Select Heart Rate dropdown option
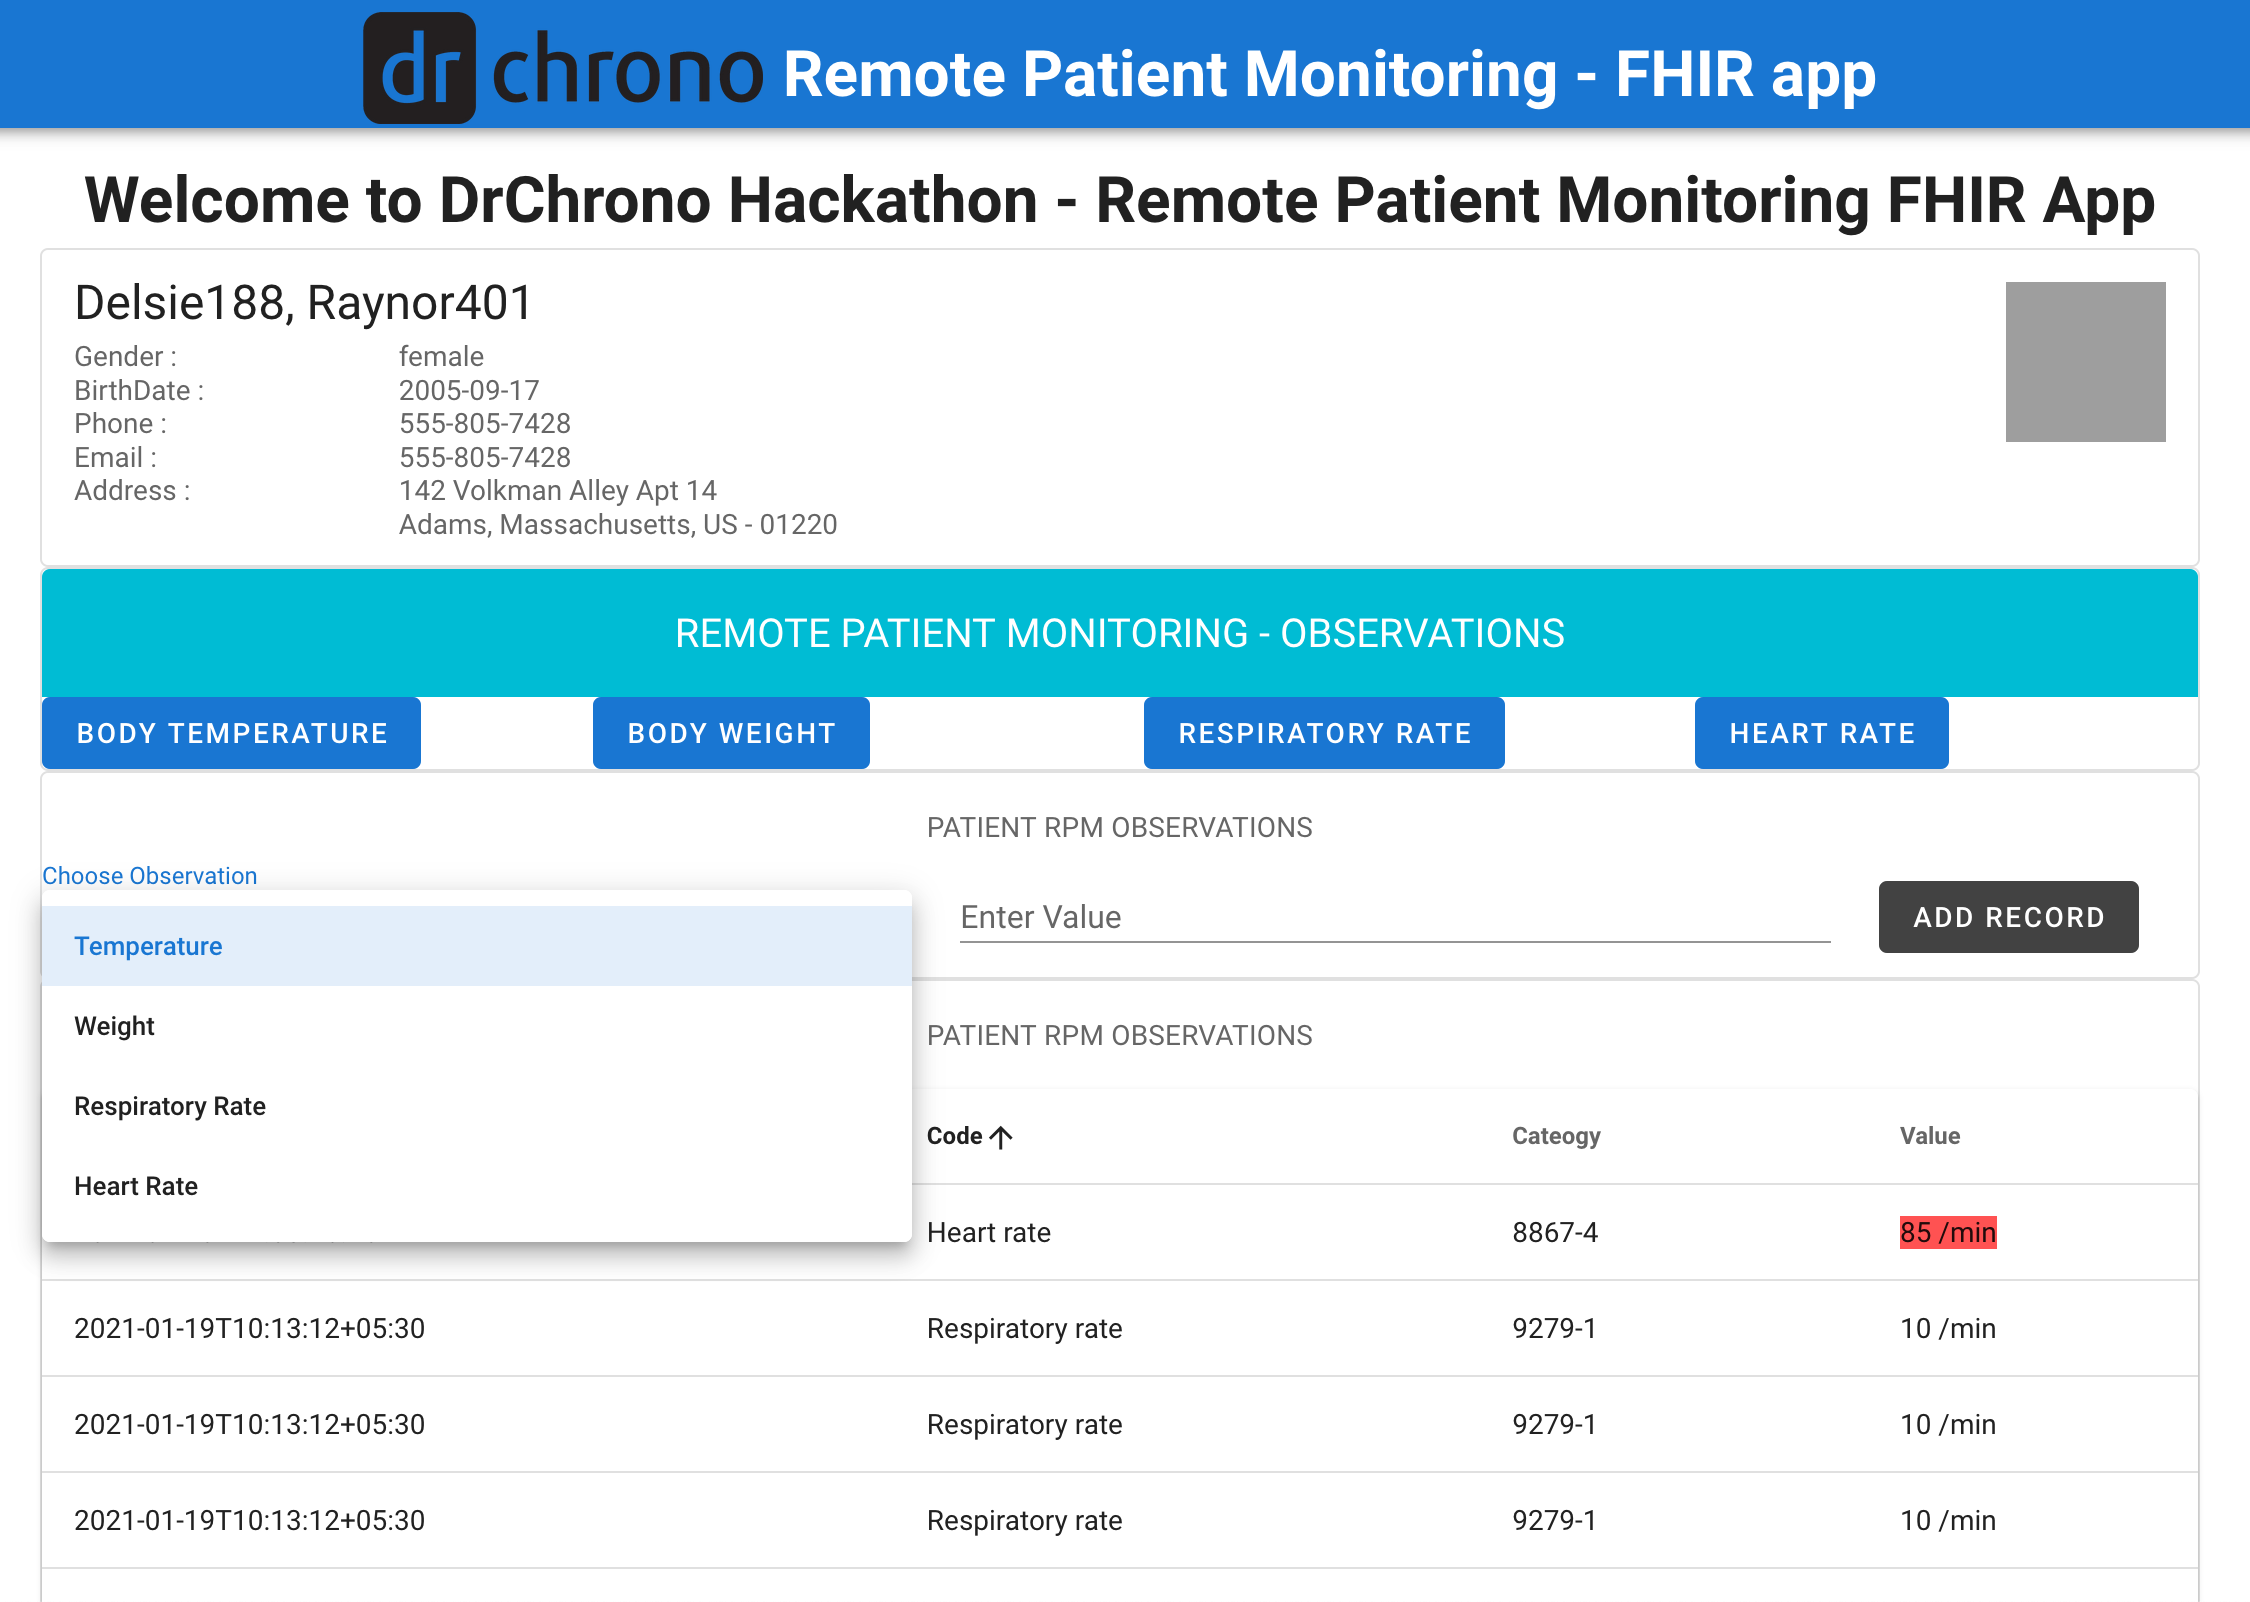Viewport: 2250px width, 1602px height. click(477, 1186)
